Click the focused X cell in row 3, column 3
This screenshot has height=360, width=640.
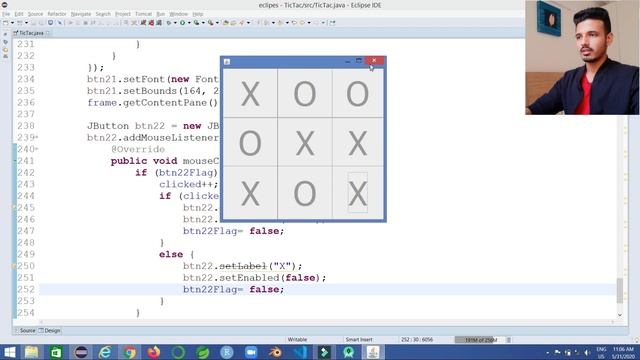point(358,193)
